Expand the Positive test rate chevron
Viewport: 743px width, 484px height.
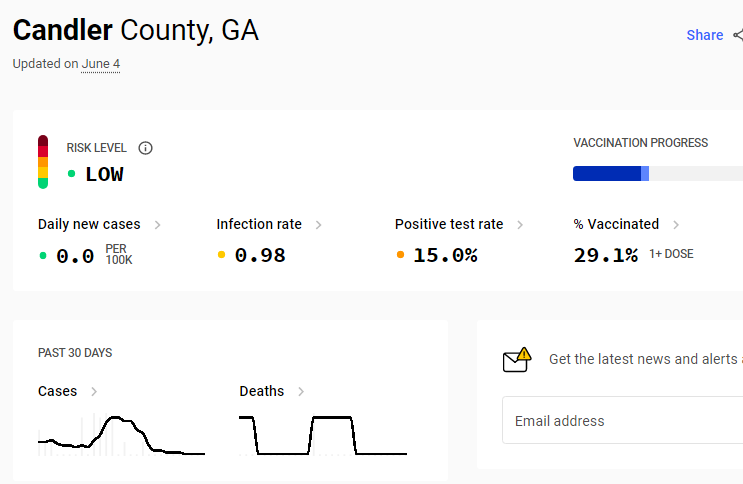click(x=520, y=225)
